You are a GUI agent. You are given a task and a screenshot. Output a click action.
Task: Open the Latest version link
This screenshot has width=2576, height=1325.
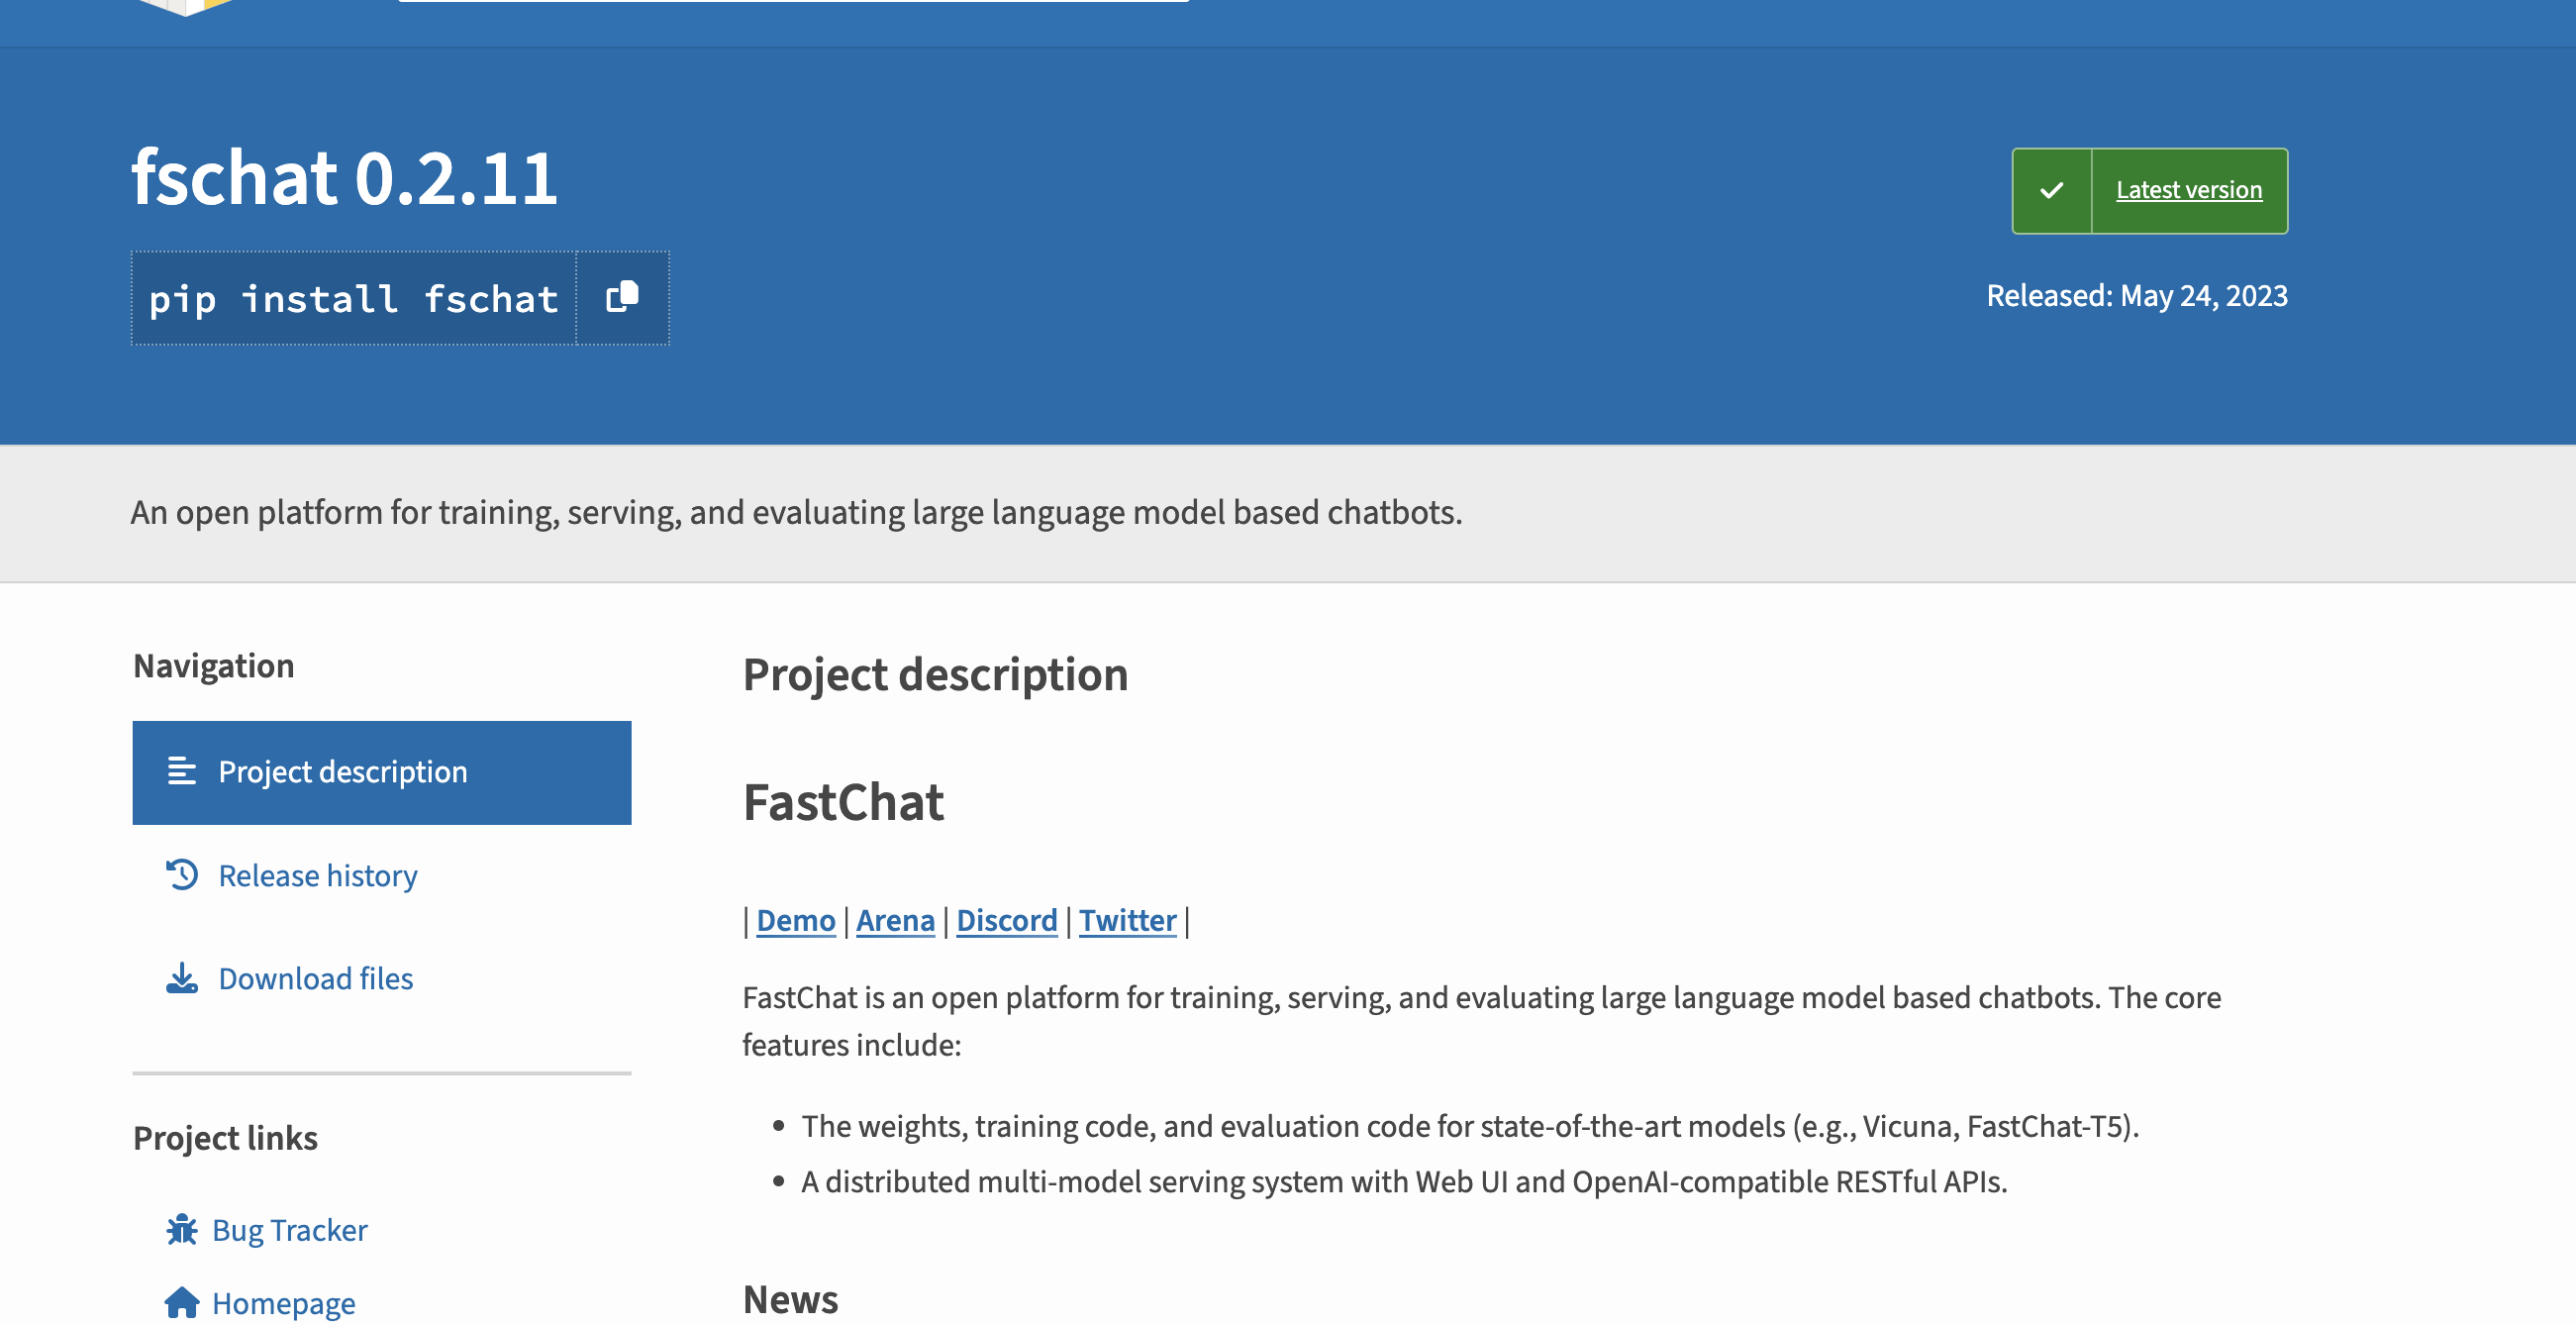click(2188, 190)
